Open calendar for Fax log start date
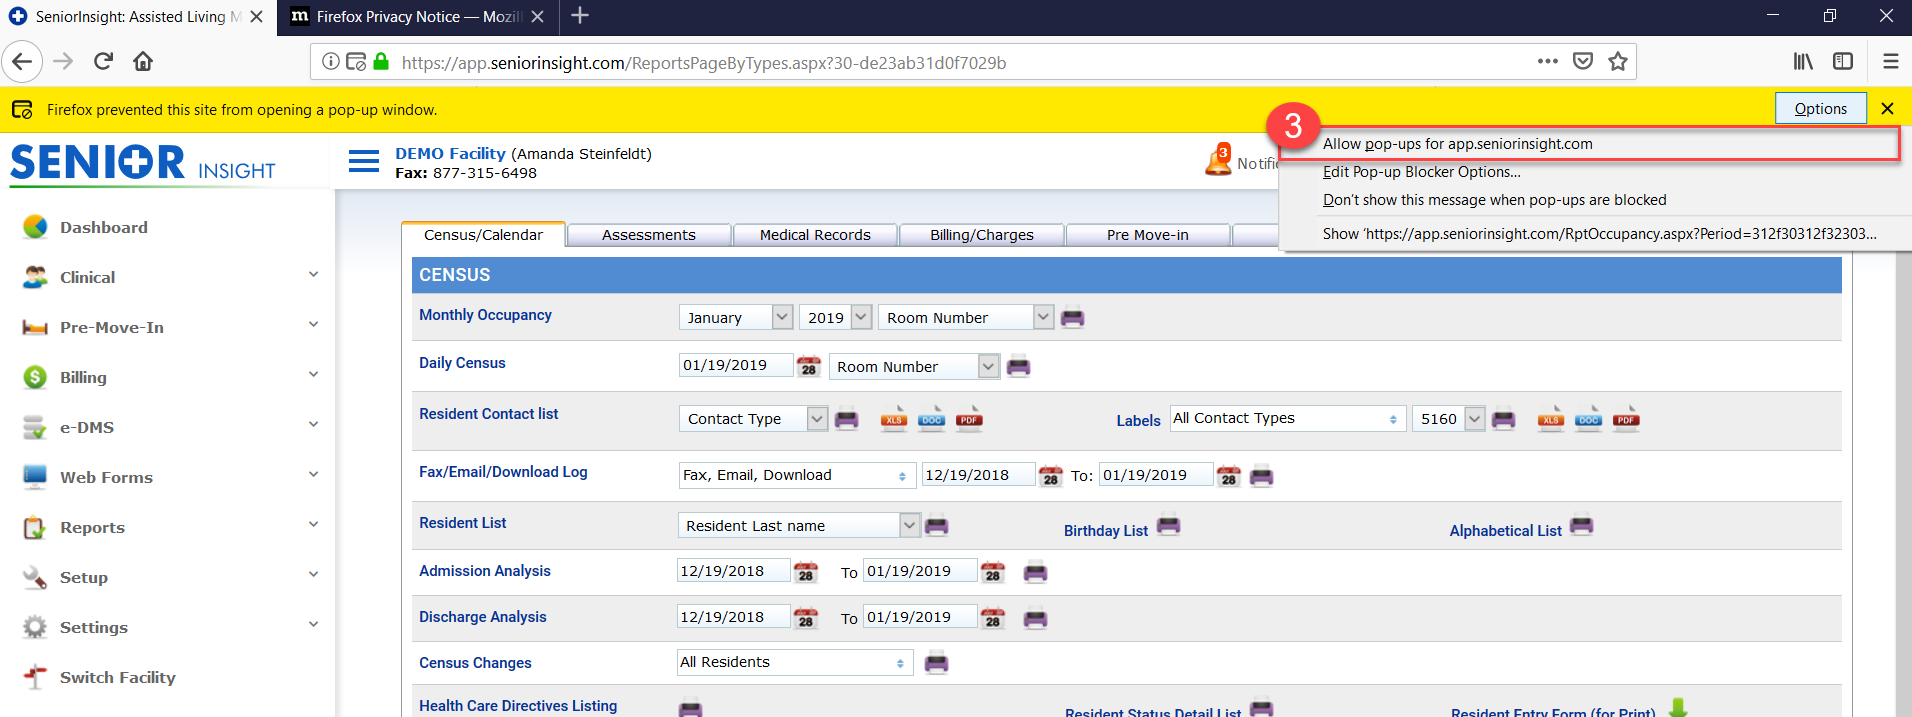The width and height of the screenshot is (1912, 717). pos(1050,476)
